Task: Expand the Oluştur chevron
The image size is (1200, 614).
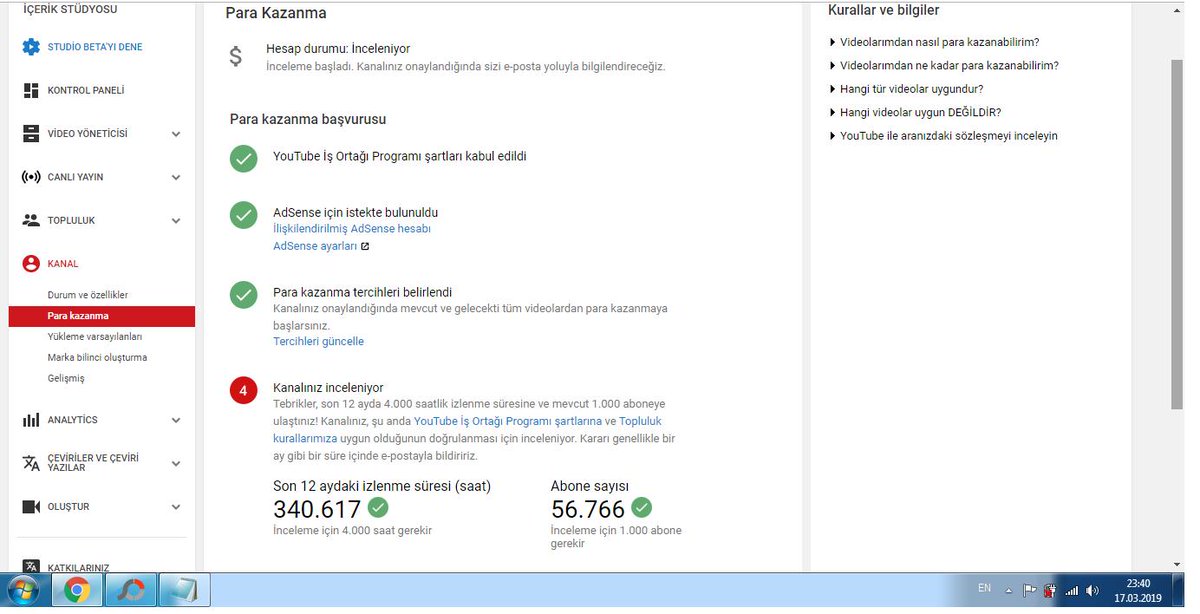Action: pos(176,507)
